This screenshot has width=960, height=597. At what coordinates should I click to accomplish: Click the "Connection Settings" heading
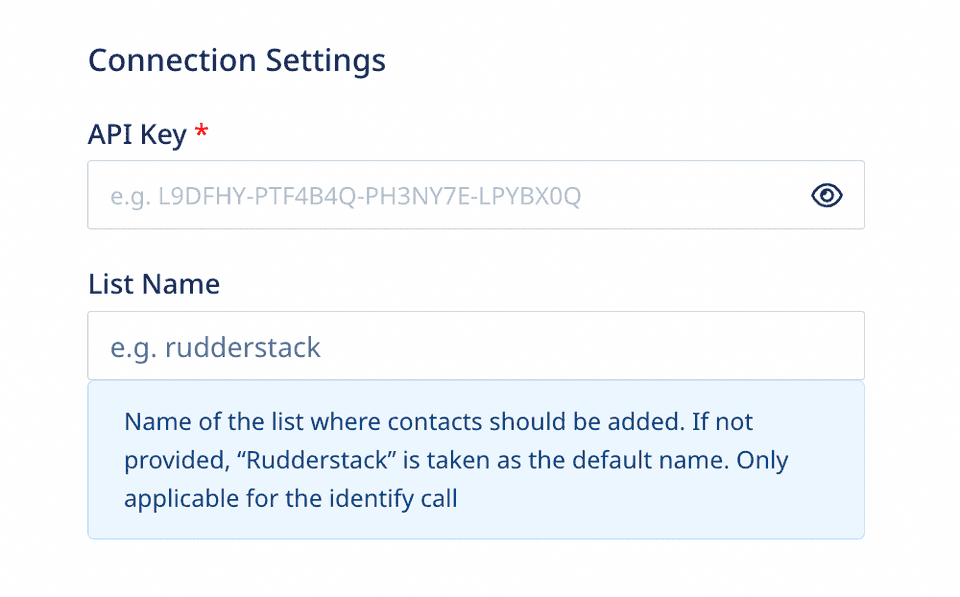(x=237, y=61)
